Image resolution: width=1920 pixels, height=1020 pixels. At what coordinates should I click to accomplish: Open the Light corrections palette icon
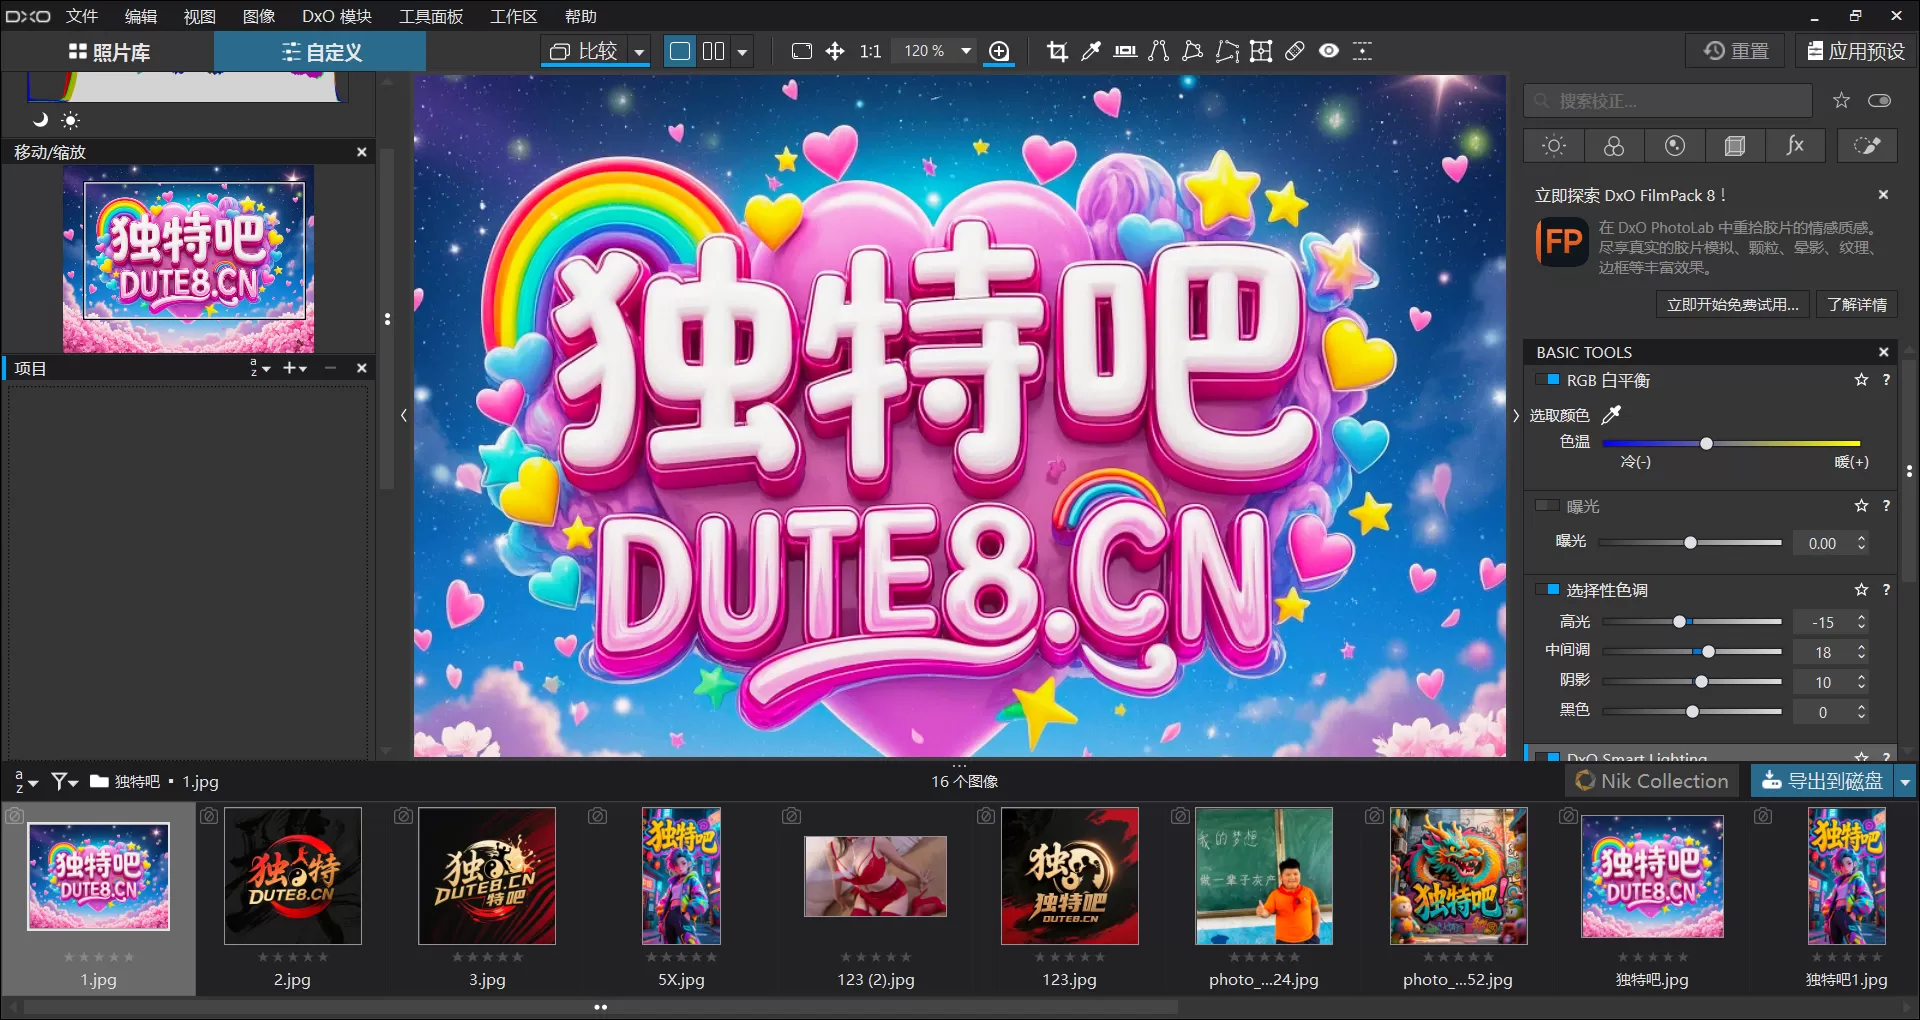(1554, 146)
